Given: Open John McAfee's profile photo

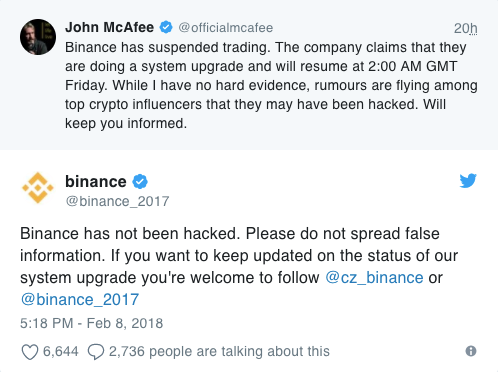Looking at the screenshot, I should [x=38, y=37].
